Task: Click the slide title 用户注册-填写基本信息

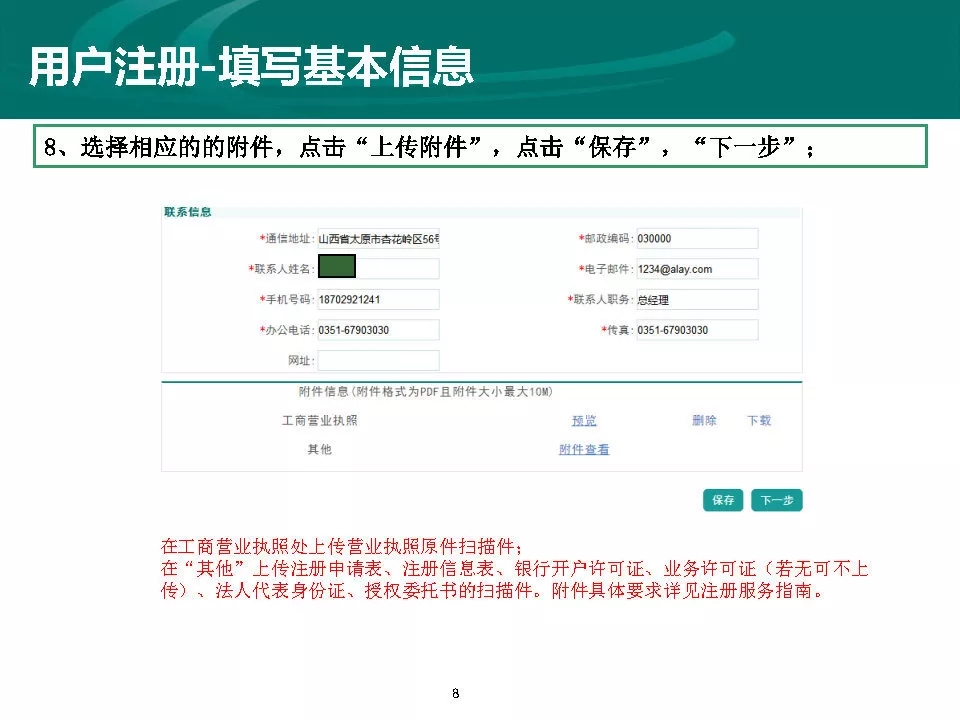Action: 251,67
